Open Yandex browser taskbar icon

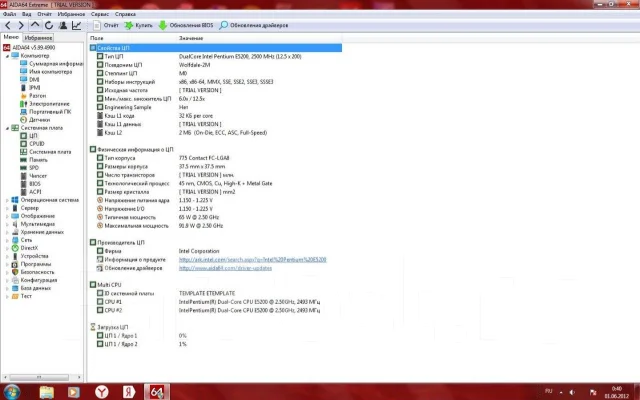[x=102, y=392]
